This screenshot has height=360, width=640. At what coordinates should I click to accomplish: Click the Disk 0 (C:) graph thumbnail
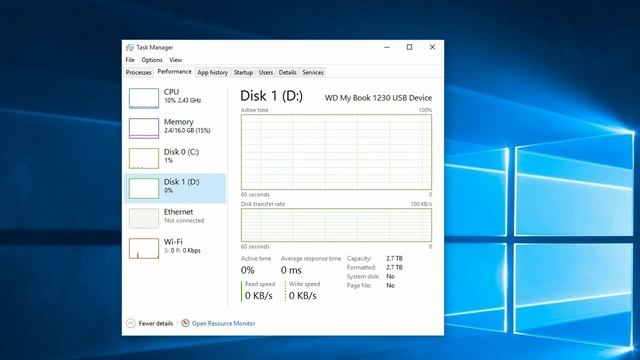144,158
